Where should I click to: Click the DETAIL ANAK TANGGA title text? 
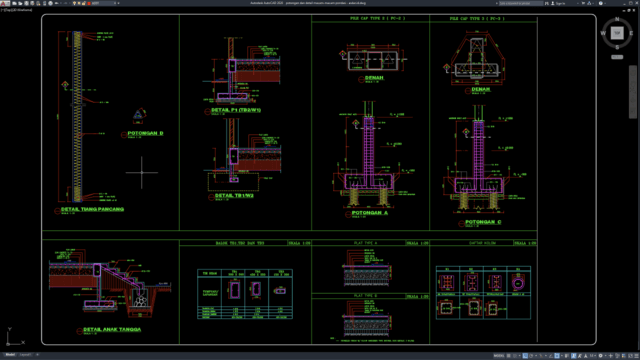point(112,329)
